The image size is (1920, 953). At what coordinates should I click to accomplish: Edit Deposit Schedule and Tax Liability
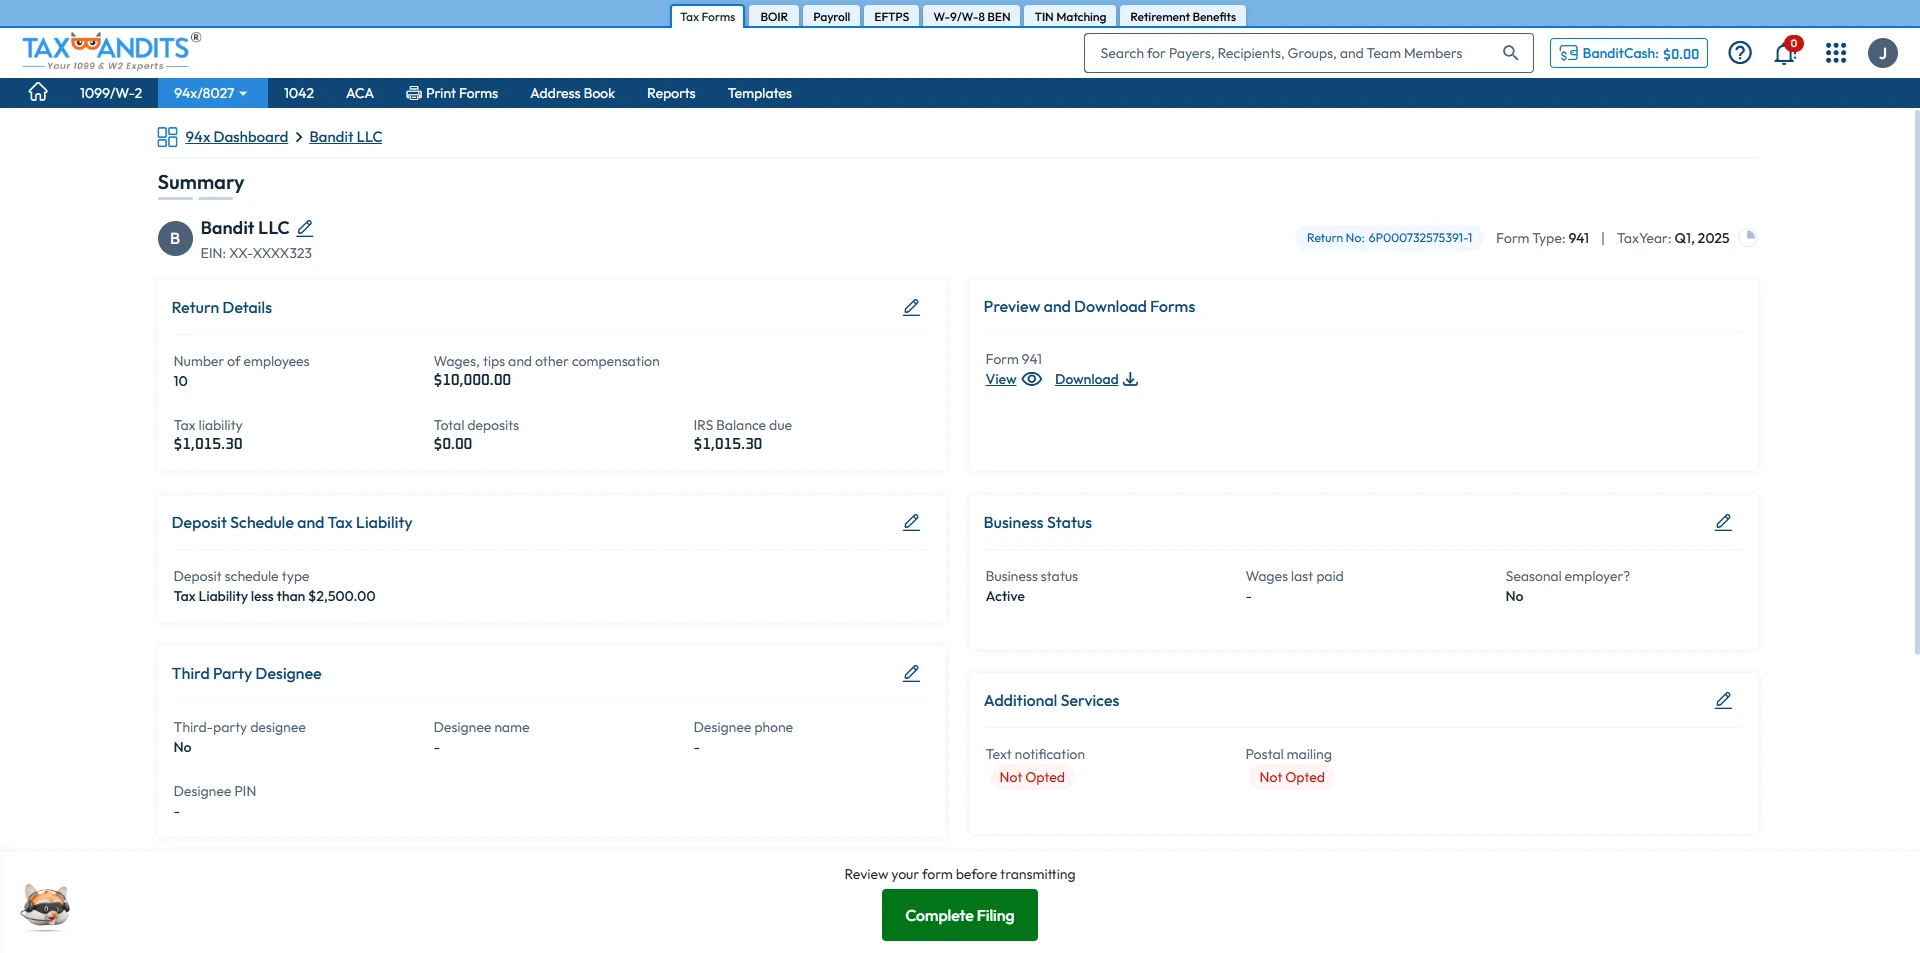coord(911,522)
